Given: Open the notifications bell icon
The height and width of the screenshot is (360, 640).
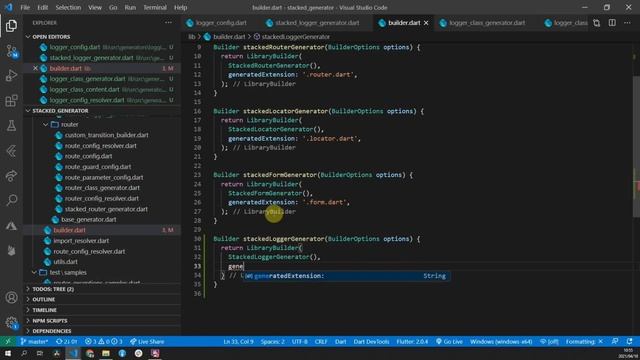Looking at the screenshot, I should tap(629, 341).
